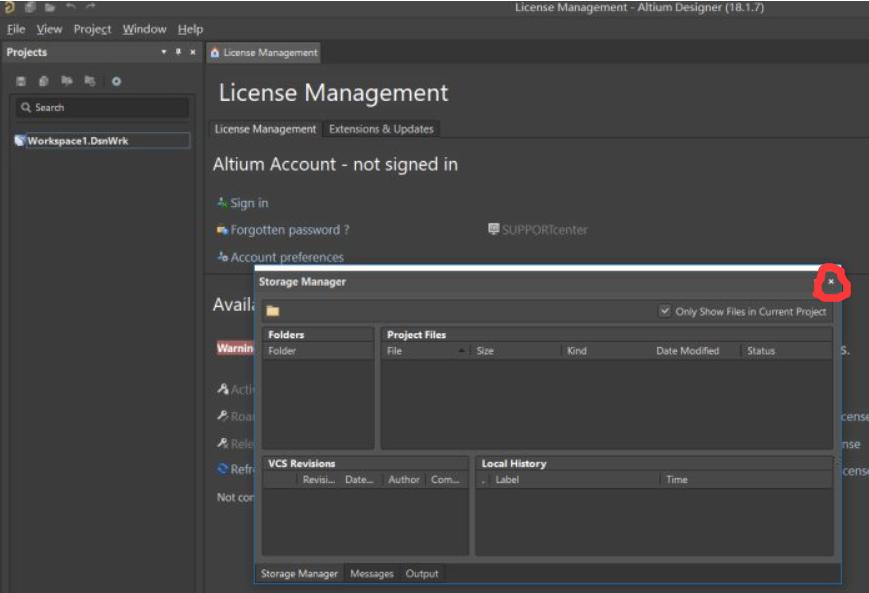
Task: Click the folder icon in Storage Manager toolbar
Action: (x=272, y=311)
